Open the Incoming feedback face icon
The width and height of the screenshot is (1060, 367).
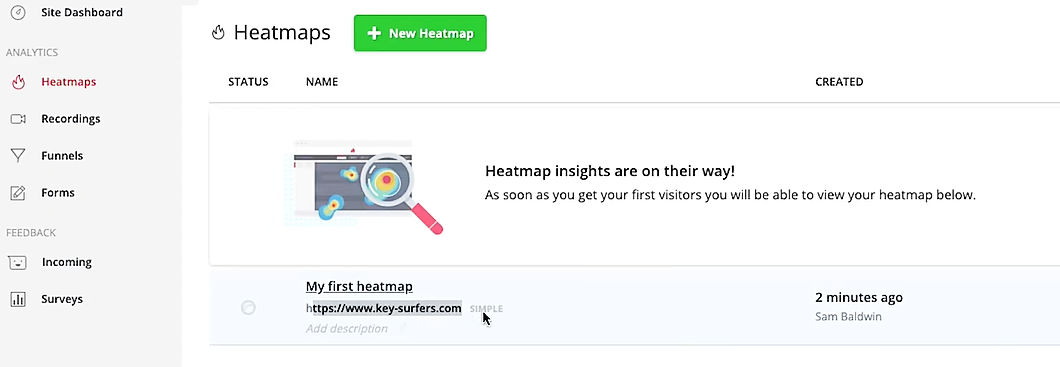pos(18,263)
